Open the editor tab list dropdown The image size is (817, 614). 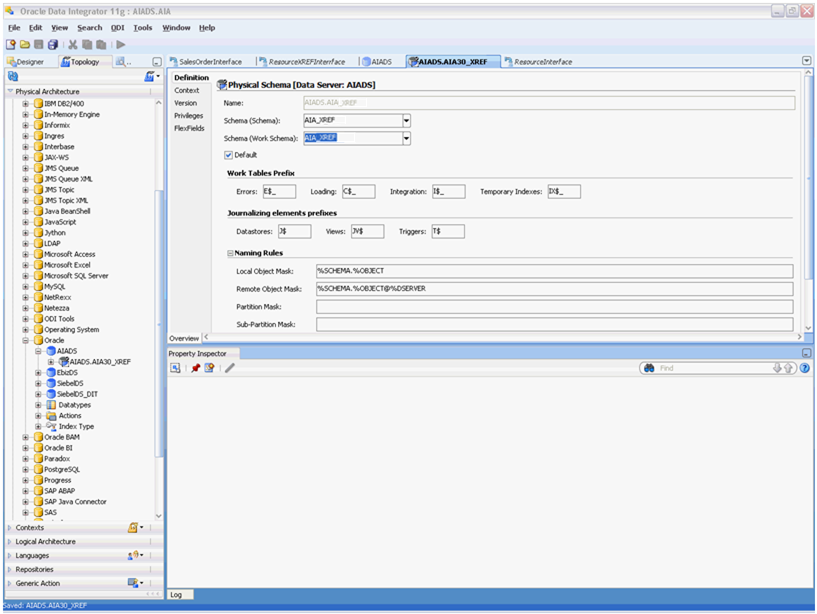point(807,61)
